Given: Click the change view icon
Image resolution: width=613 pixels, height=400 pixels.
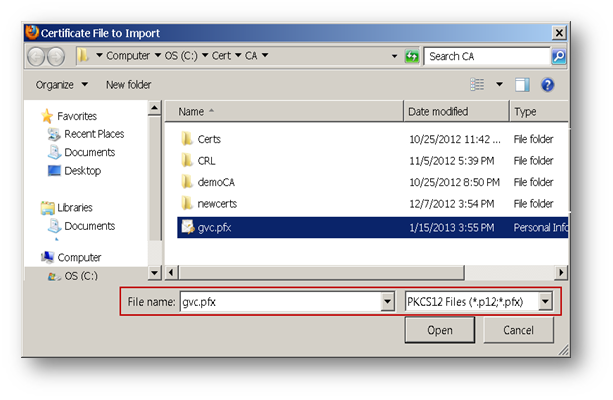Looking at the screenshot, I should [478, 85].
